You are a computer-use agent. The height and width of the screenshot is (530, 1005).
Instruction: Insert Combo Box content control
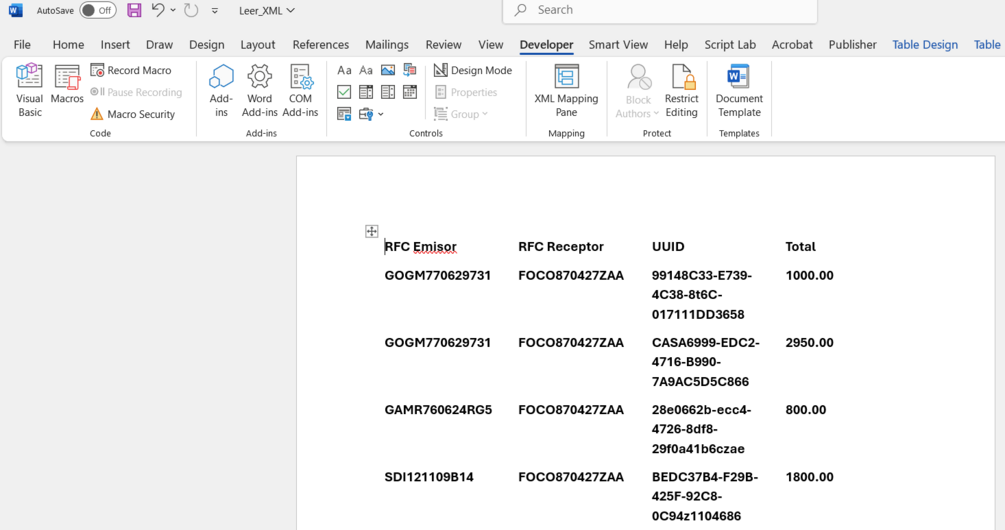[366, 92]
